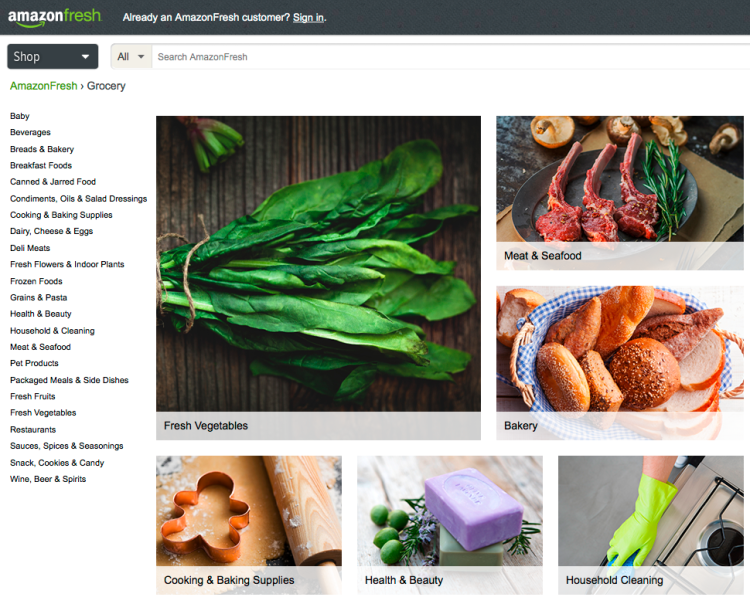The image size is (750, 604).
Task: Select Sauces, Spices & Seasonings
Action: (66, 446)
